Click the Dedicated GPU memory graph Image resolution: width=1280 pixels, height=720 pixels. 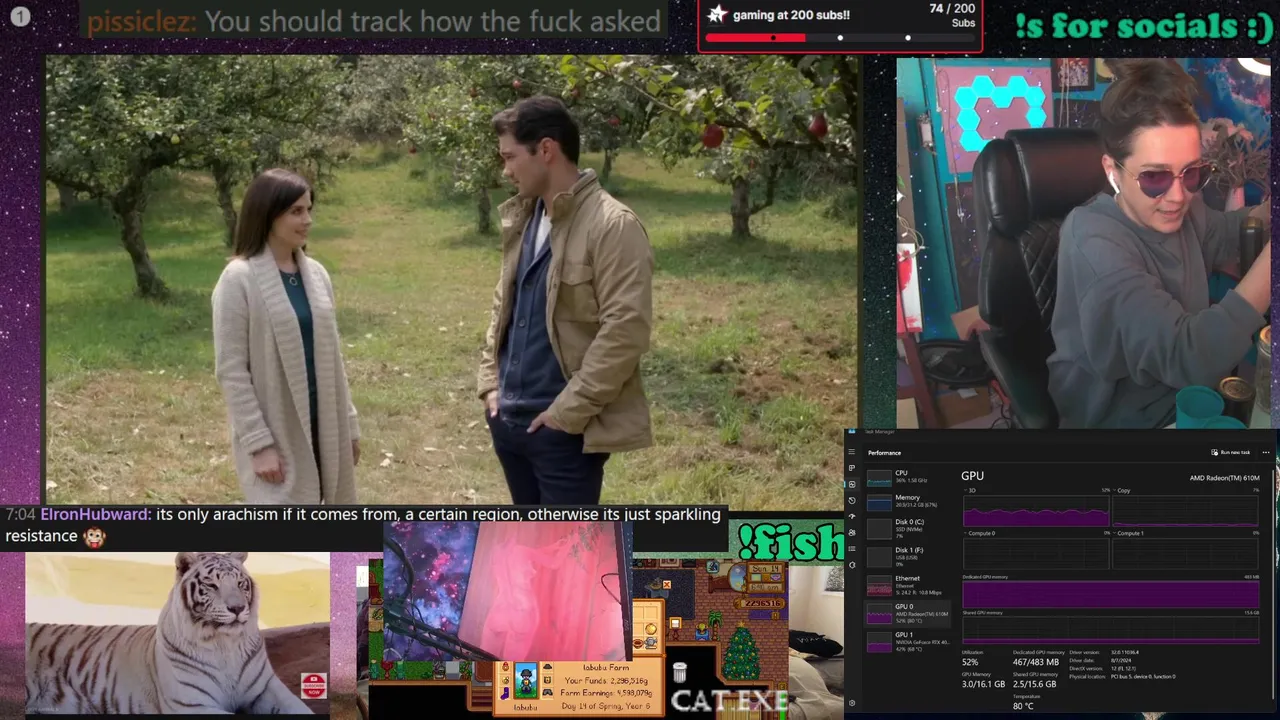(x=1110, y=594)
